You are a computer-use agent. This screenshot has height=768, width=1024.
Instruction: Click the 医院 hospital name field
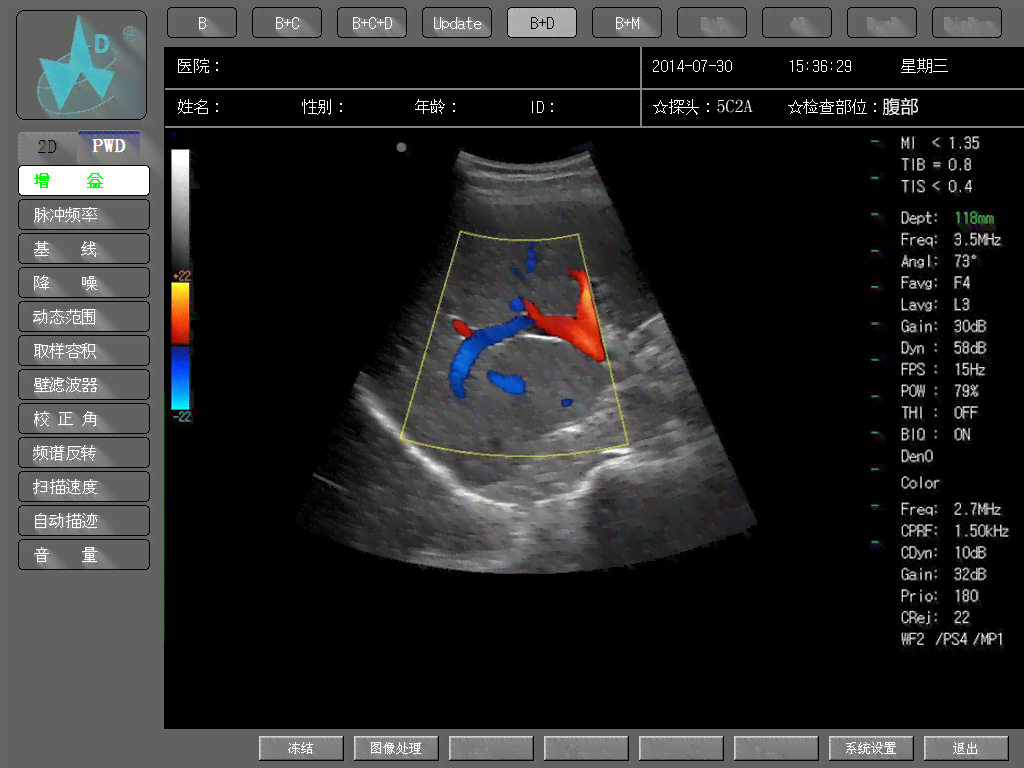tap(402, 67)
